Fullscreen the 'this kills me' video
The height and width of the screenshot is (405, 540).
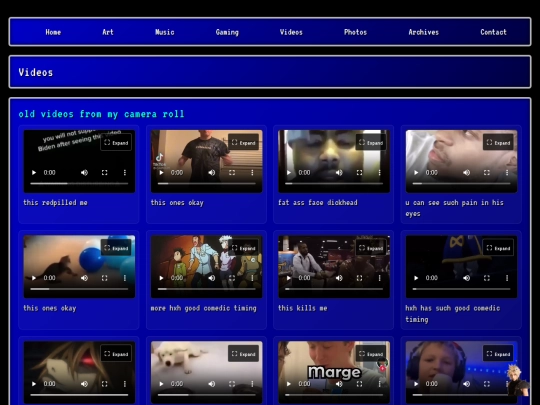pyautogui.click(x=360, y=278)
